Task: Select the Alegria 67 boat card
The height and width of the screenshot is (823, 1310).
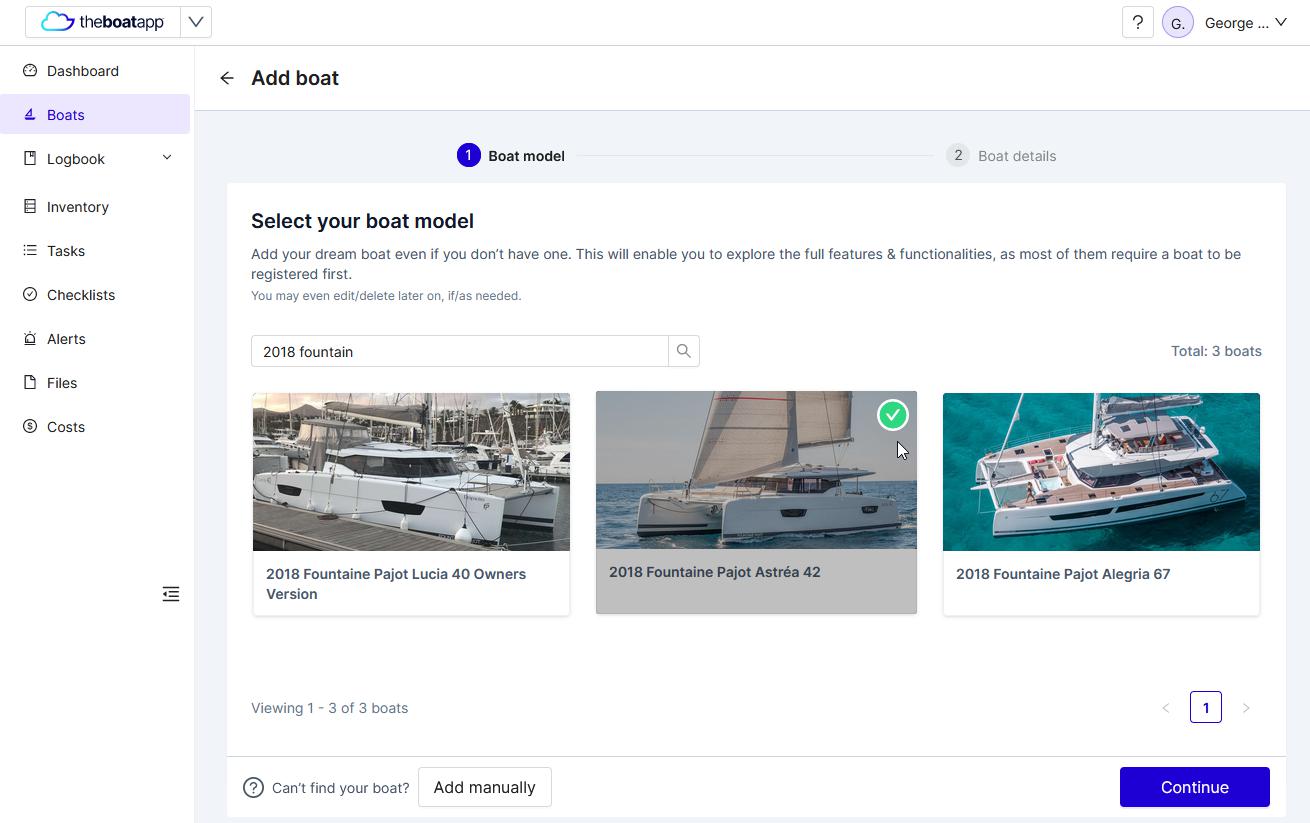Action: pyautogui.click(x=1101, y=503)
